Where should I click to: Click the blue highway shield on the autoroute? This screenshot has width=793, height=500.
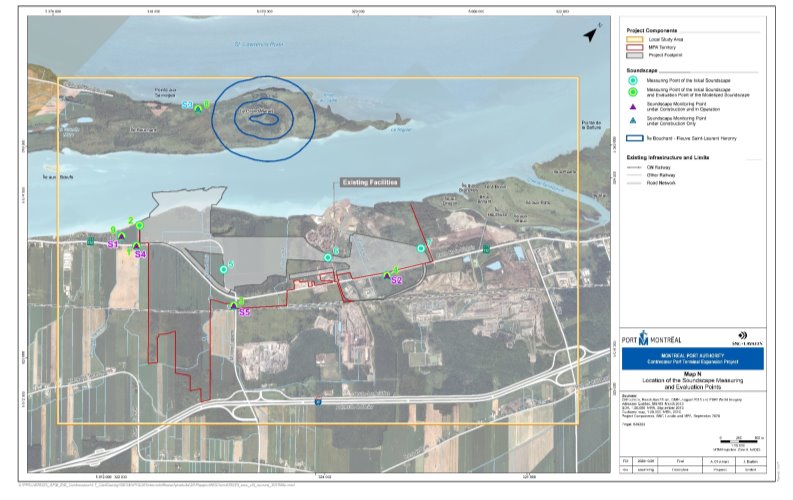coord(318,402)
